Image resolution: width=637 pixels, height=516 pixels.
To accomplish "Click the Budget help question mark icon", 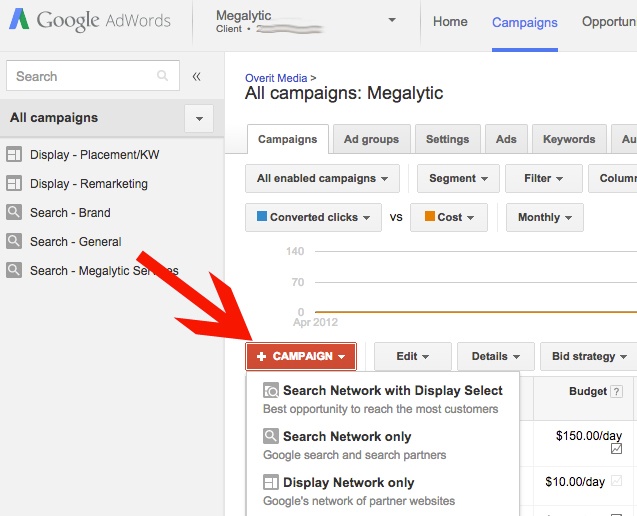I will [x=616, y=392].
